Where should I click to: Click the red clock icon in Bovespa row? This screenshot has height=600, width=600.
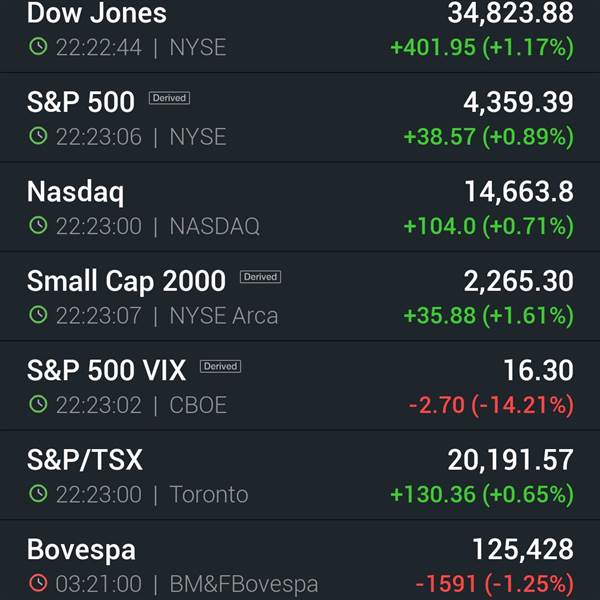coord(38,583)
